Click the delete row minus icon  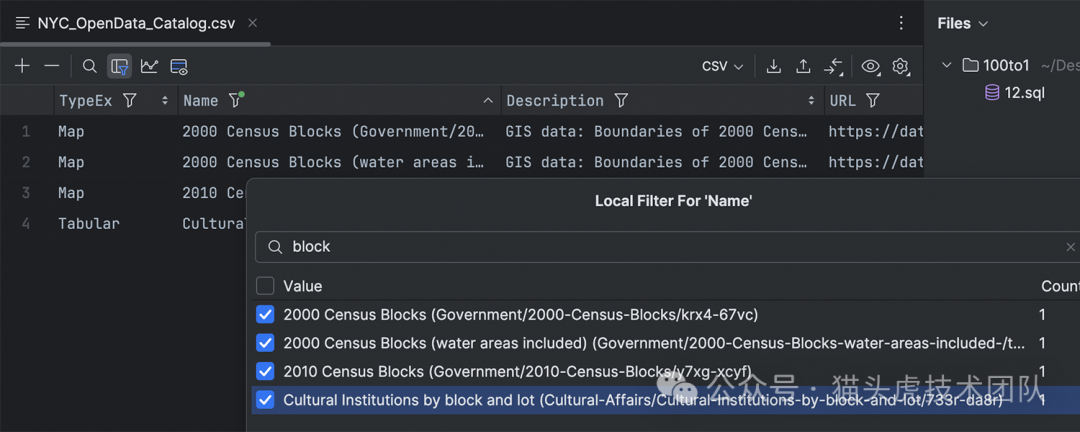pyautogui.click(x=52, y=66)
